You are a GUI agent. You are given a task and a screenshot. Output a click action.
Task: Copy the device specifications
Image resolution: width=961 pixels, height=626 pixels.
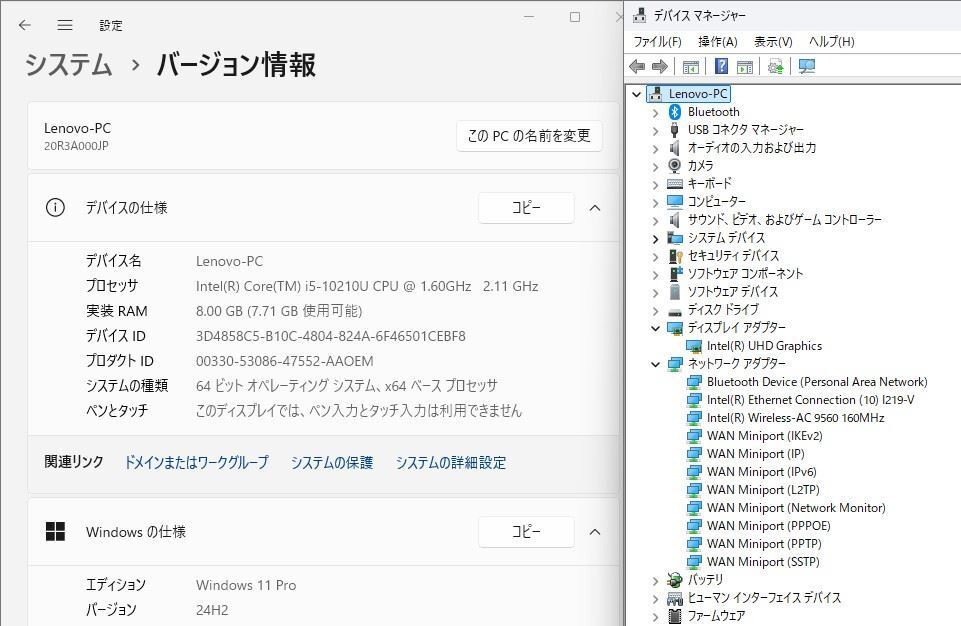[x=526, y=207]
